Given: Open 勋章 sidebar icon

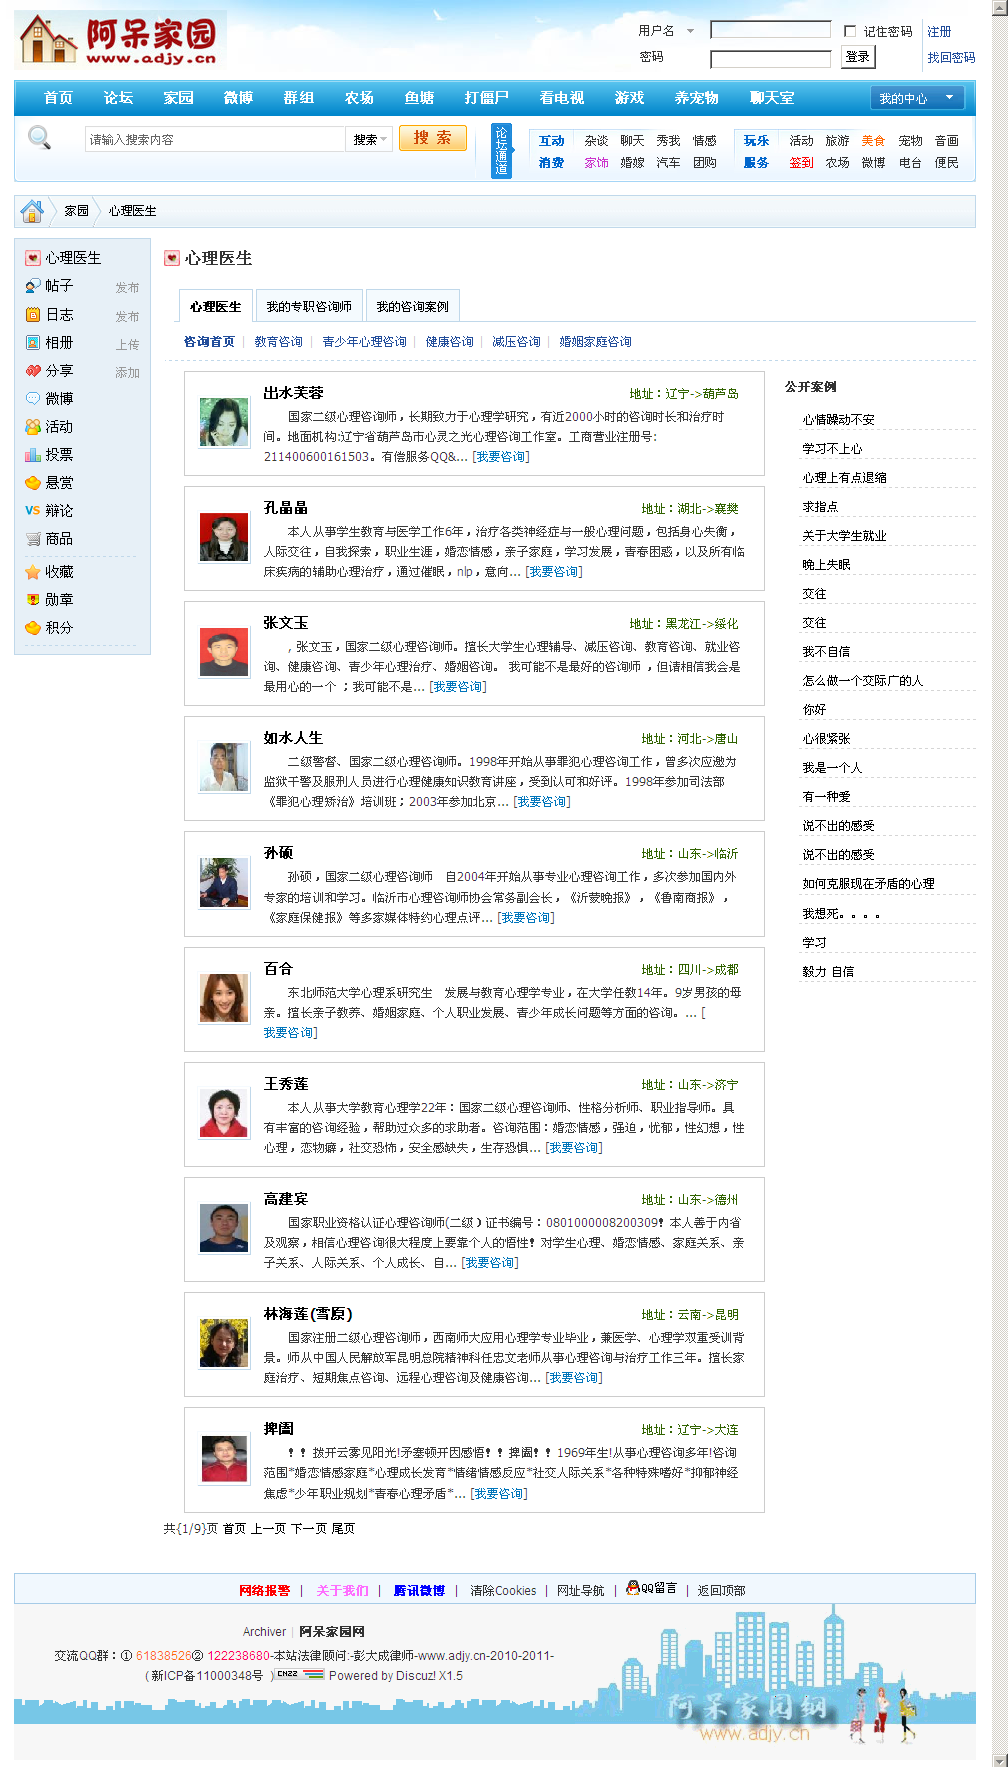Looking at the screenshot, I should [33, 600].
